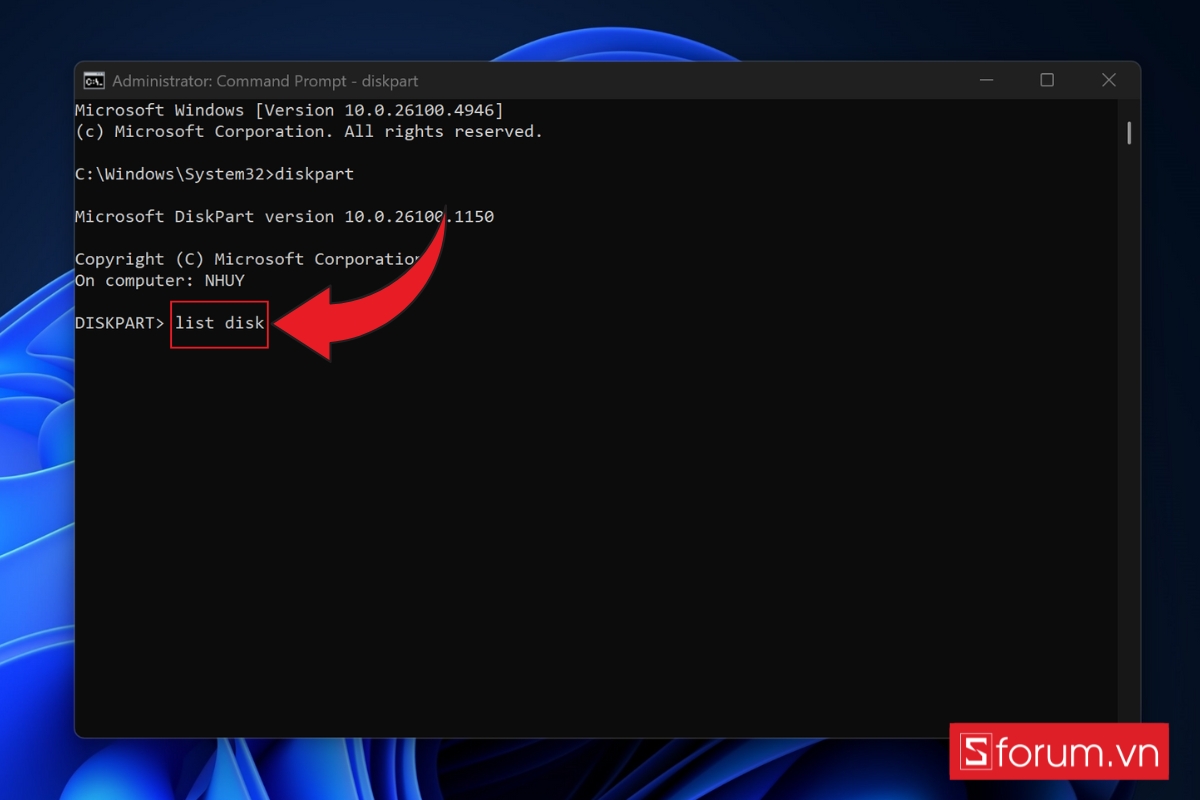Click the 'Microsoft Windows [Version 10.0.26100.4946]' line

290,110
